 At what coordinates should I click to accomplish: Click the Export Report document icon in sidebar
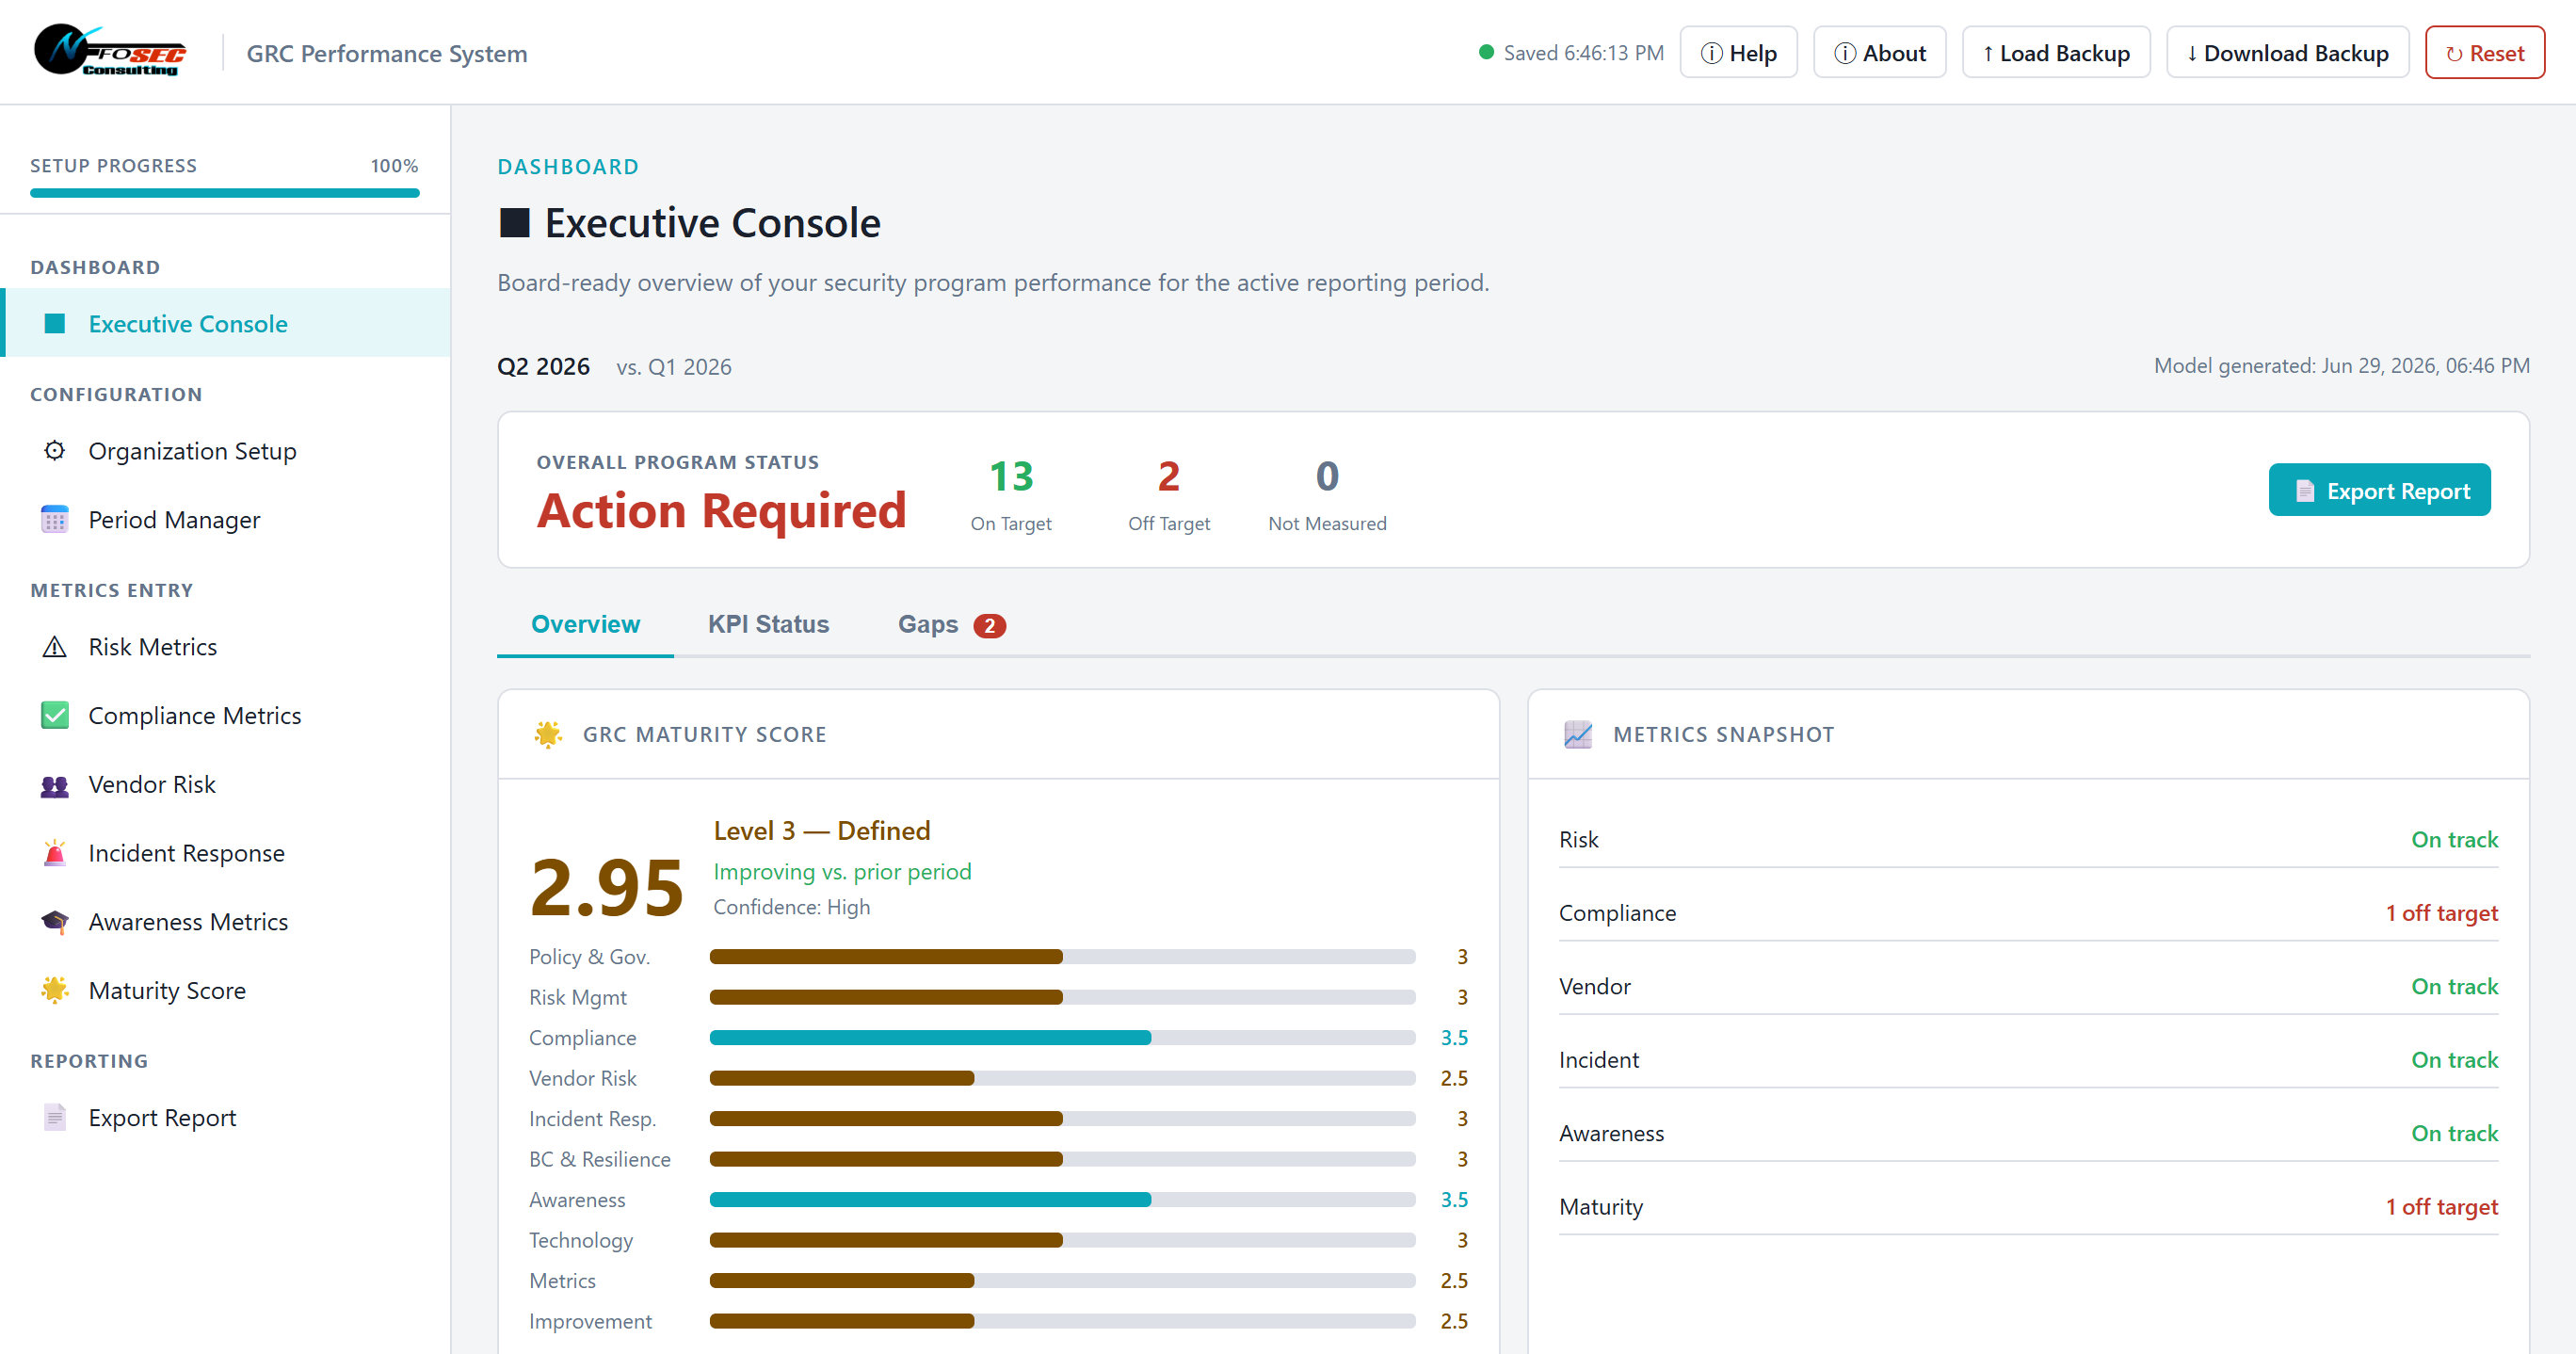click(x=55, y=1117)
